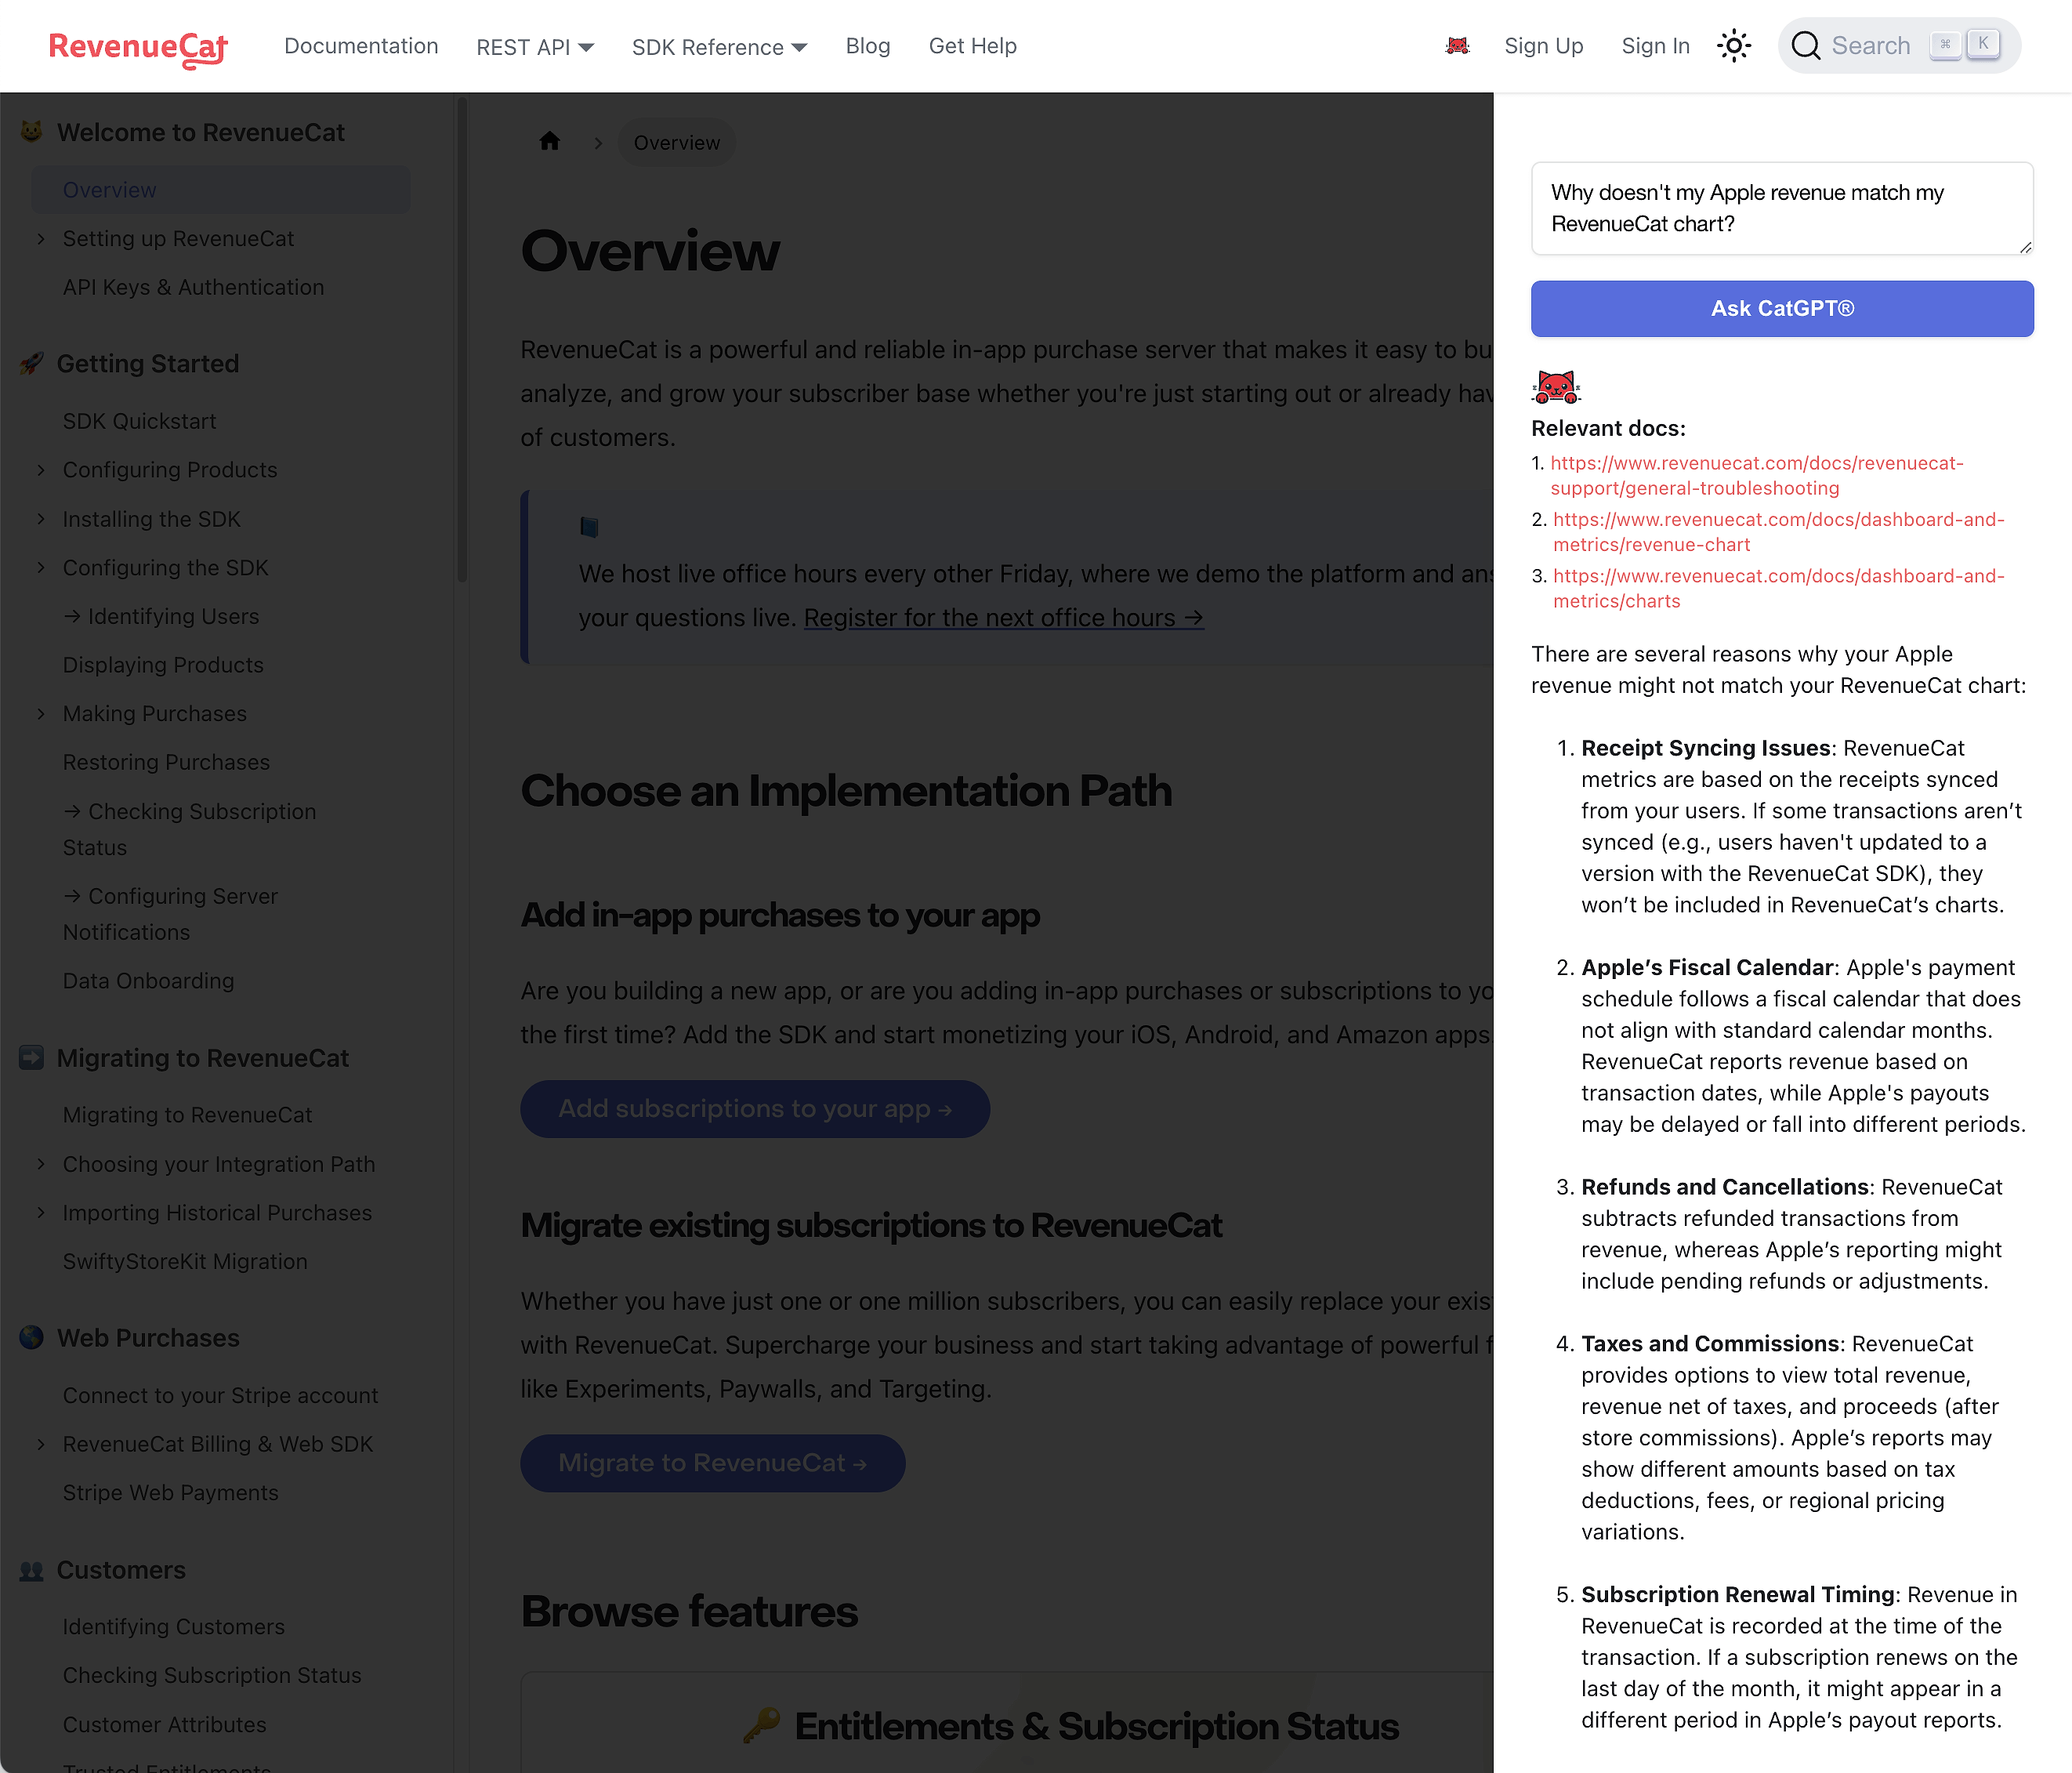Click the Search field in the navbar

pyautogui.click(x=1899, y=46)
